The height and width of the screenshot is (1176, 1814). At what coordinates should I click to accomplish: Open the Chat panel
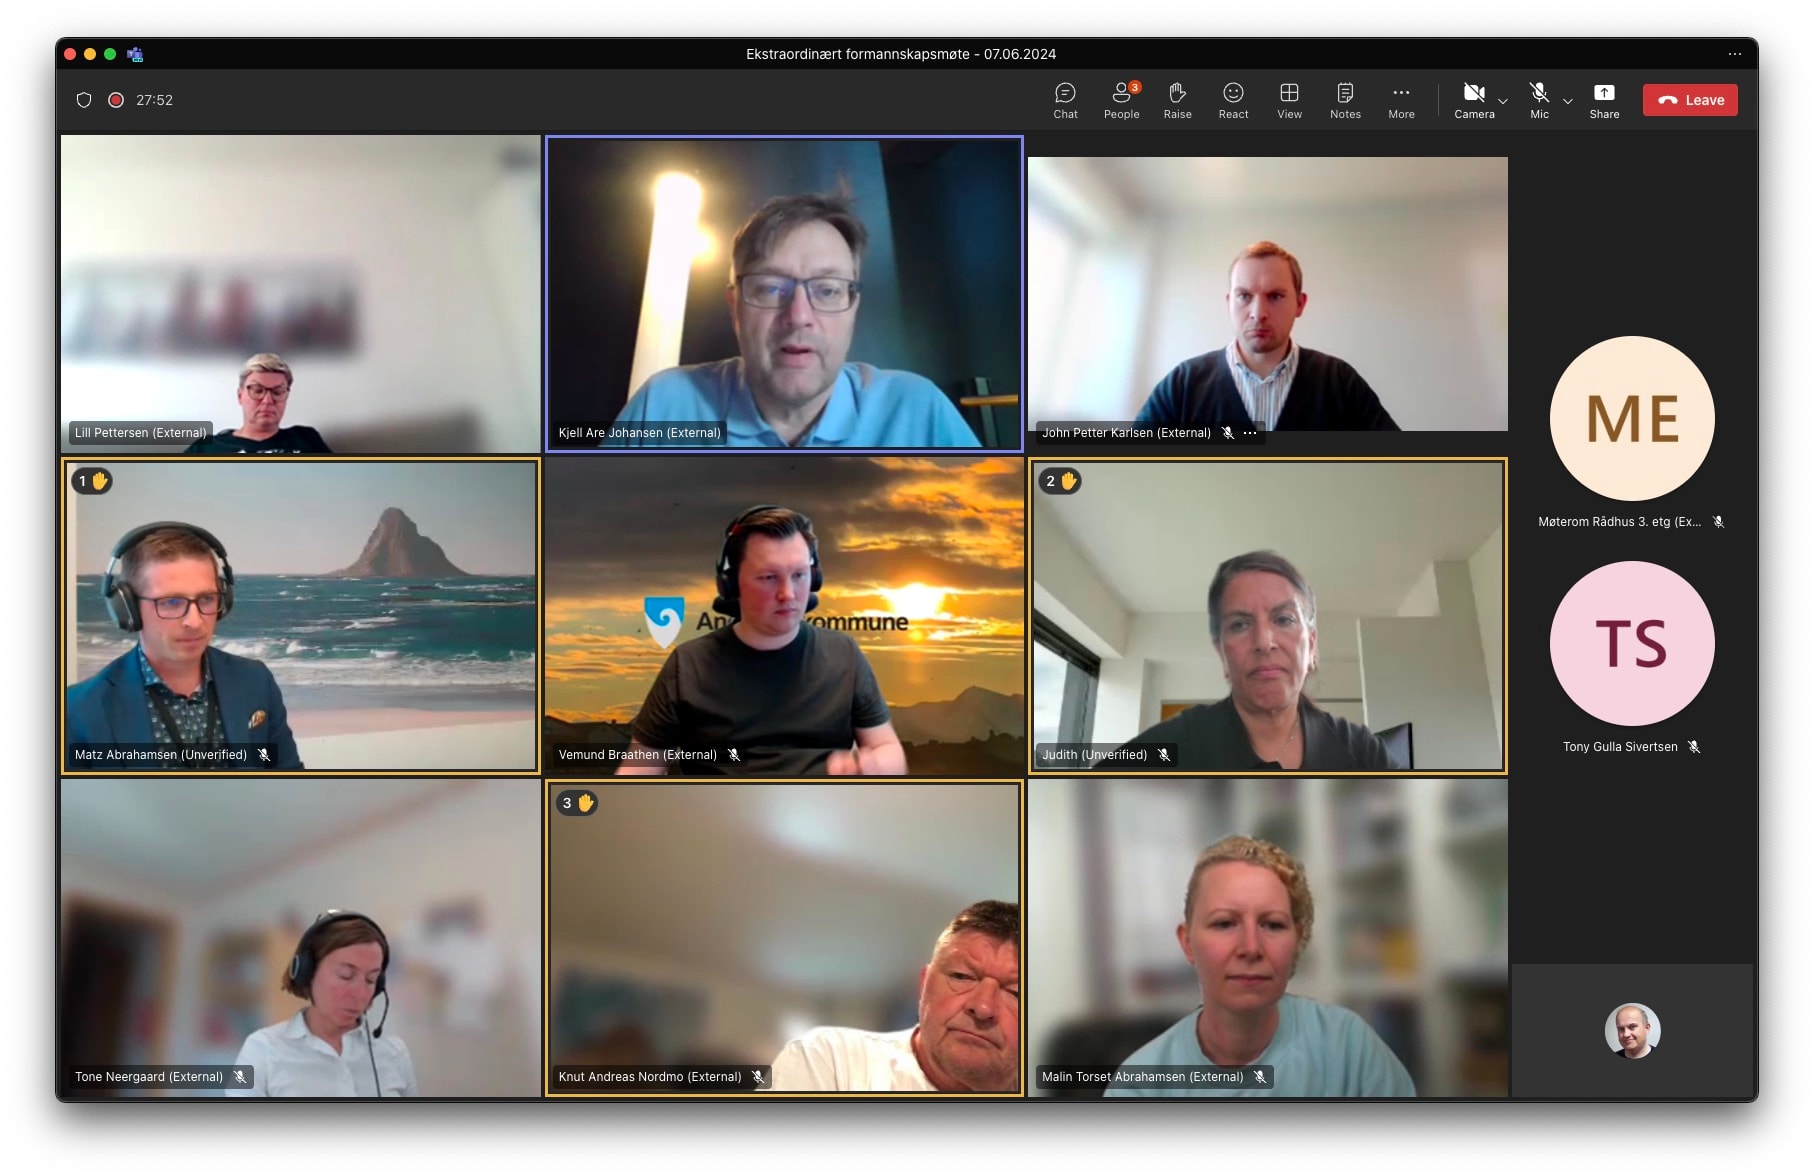pos(1065,100)
